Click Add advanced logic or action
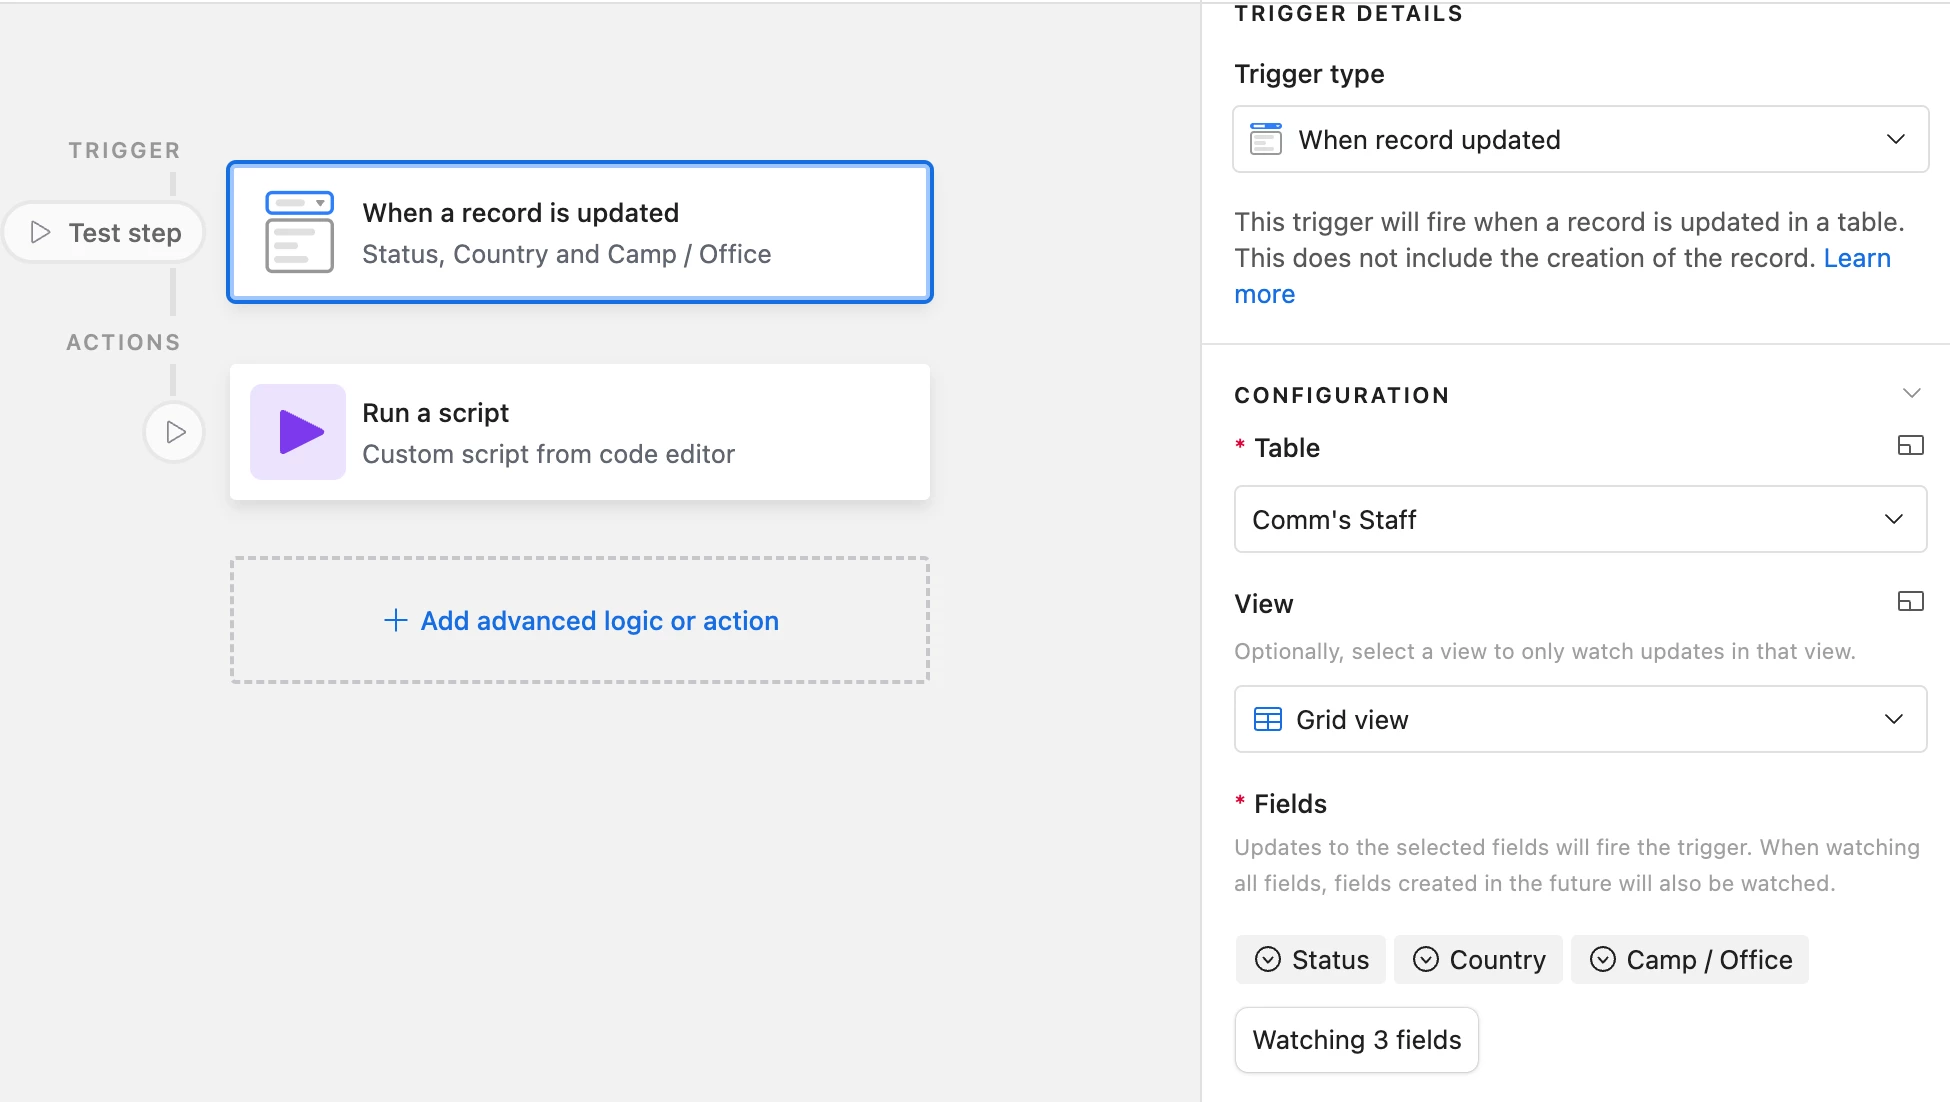1950x1102 pixels. coord(580,621)
